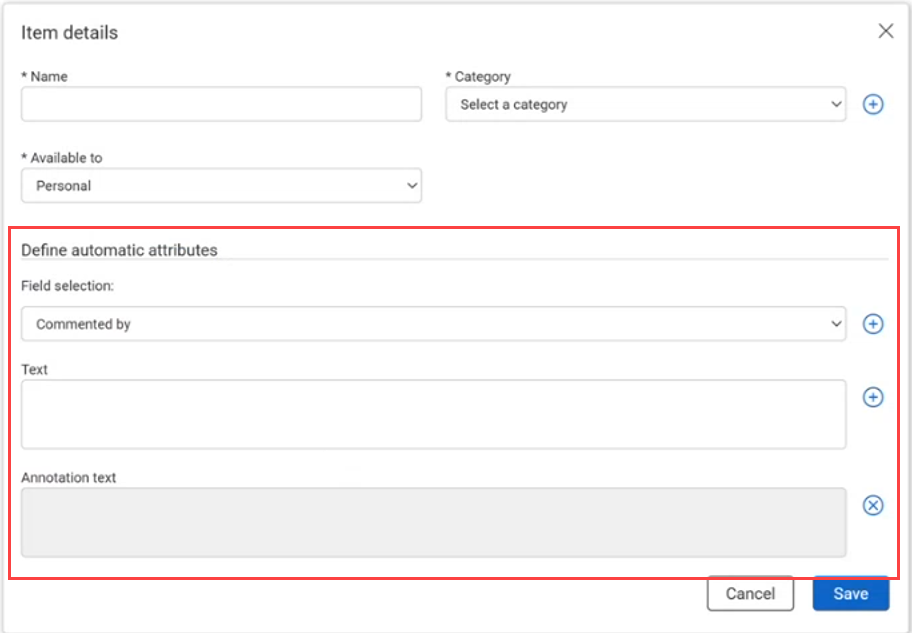Viewport: 912px width, 633px height.
Task: Add a new category using plus icon
Action: [x=873, y=104]
